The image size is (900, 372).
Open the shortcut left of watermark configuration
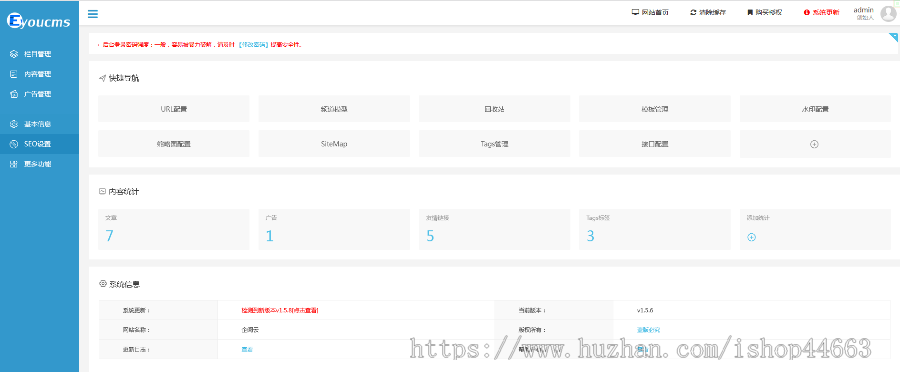click(x=655, y=108)
